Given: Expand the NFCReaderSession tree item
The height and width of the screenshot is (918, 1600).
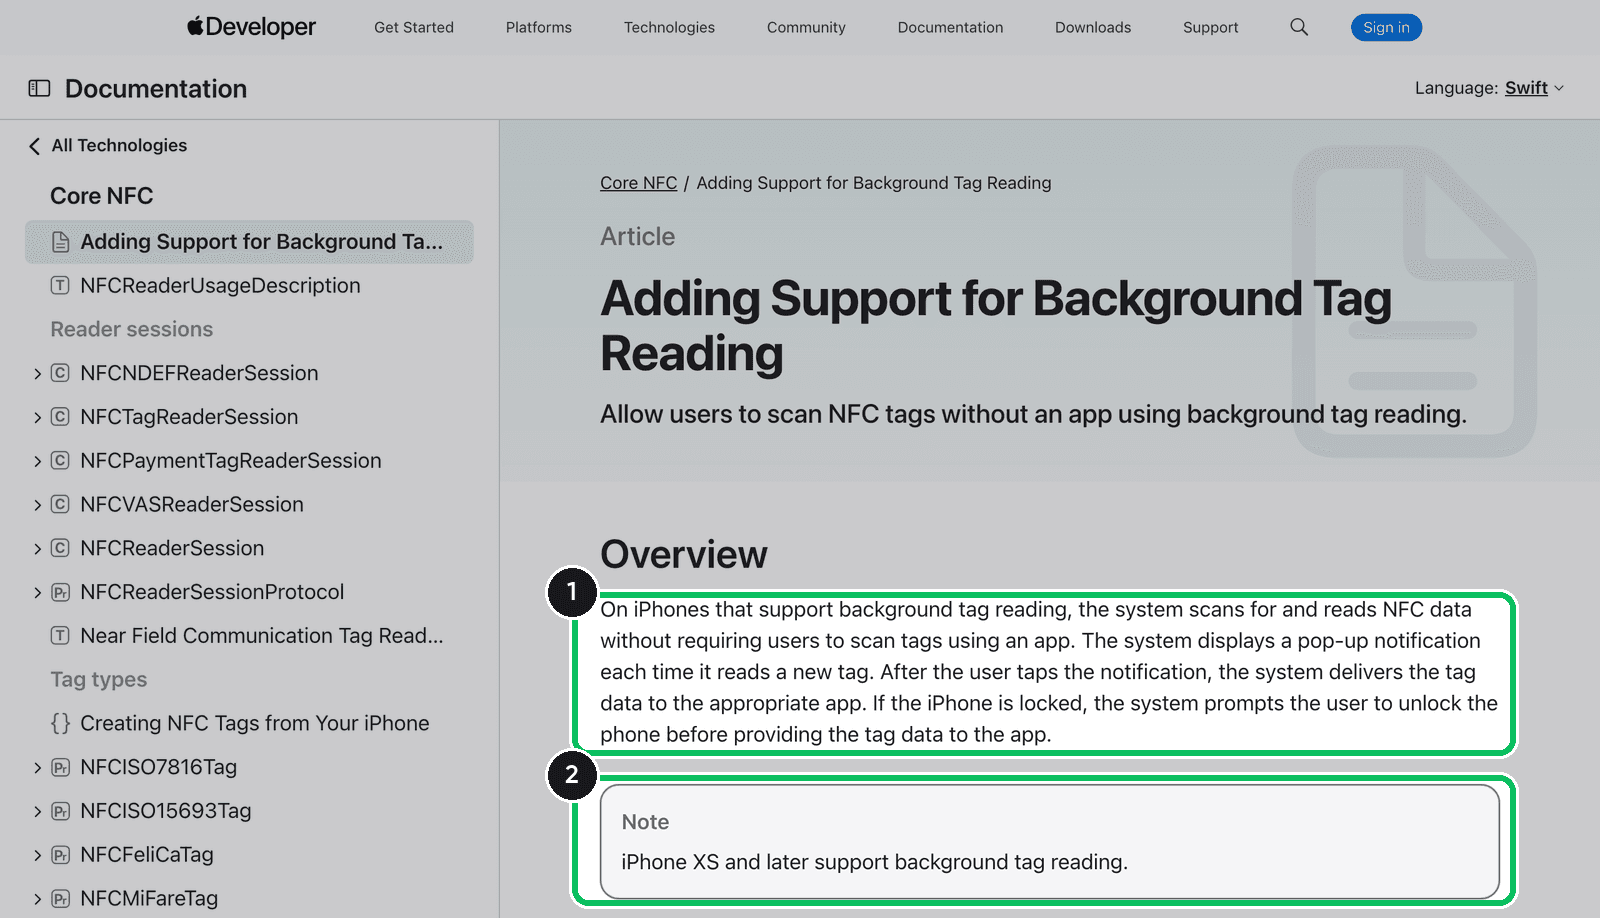Looking at the screenshot, I should coord(37,549).
